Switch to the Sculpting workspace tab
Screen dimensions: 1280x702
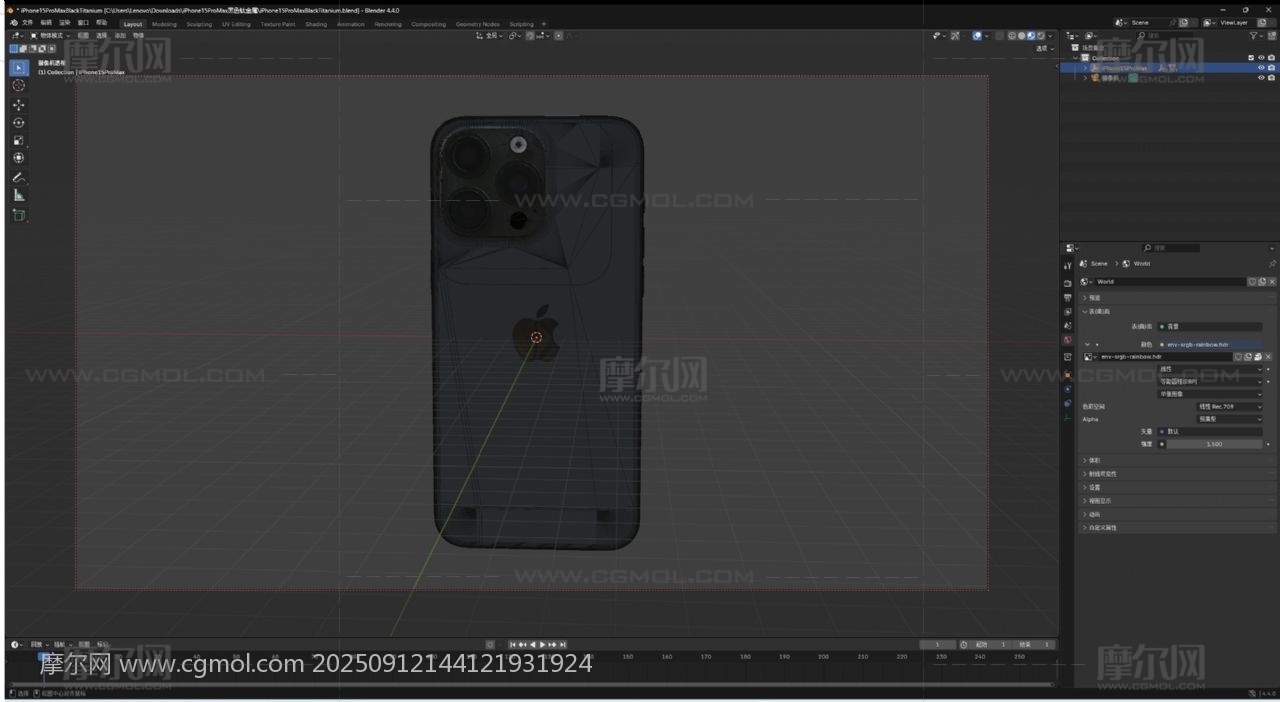(x=199, y=24)
